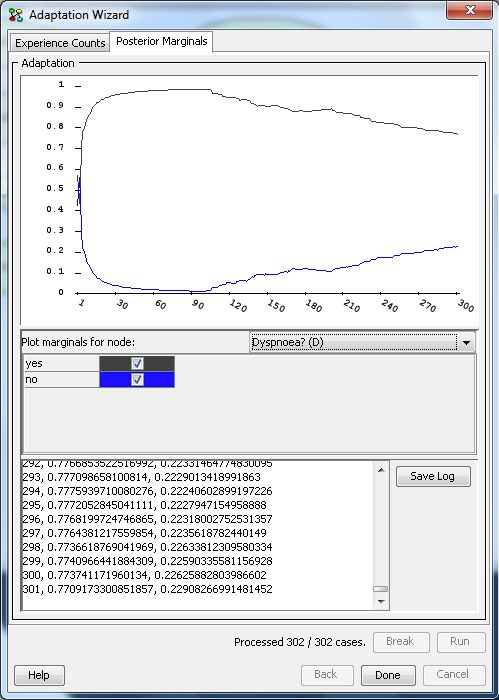Click log line starting with 294
This screenshot has width=499, height=700.
(x=147, y=491)
